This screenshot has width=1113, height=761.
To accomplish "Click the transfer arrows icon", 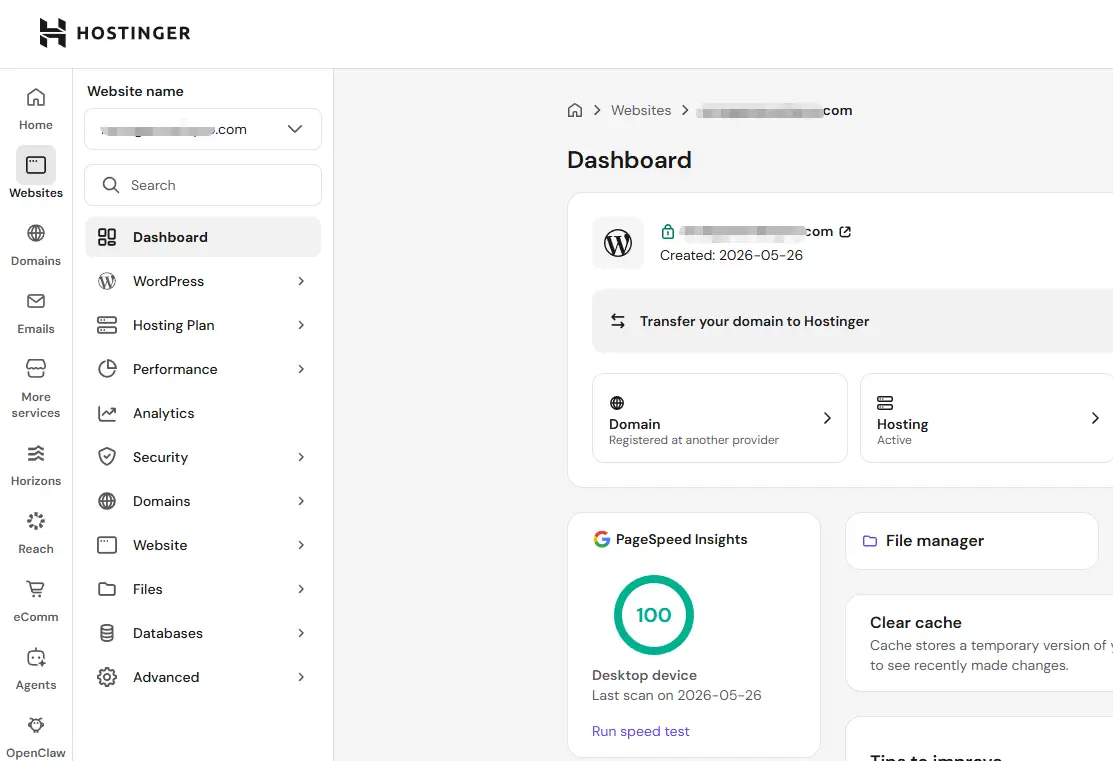I will point(618,321).
